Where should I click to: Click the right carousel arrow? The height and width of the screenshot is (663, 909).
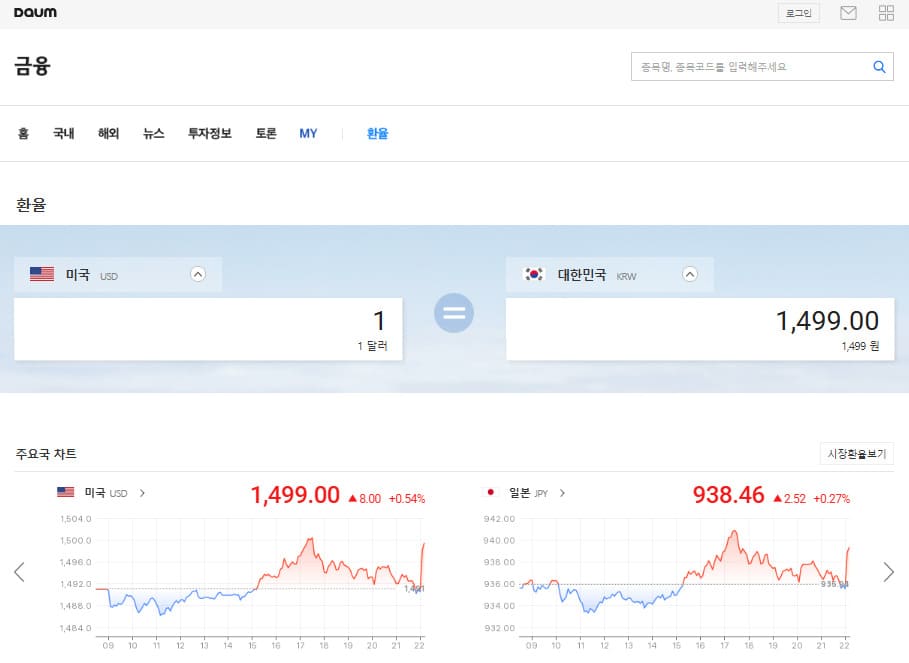[x=888, y=571]
